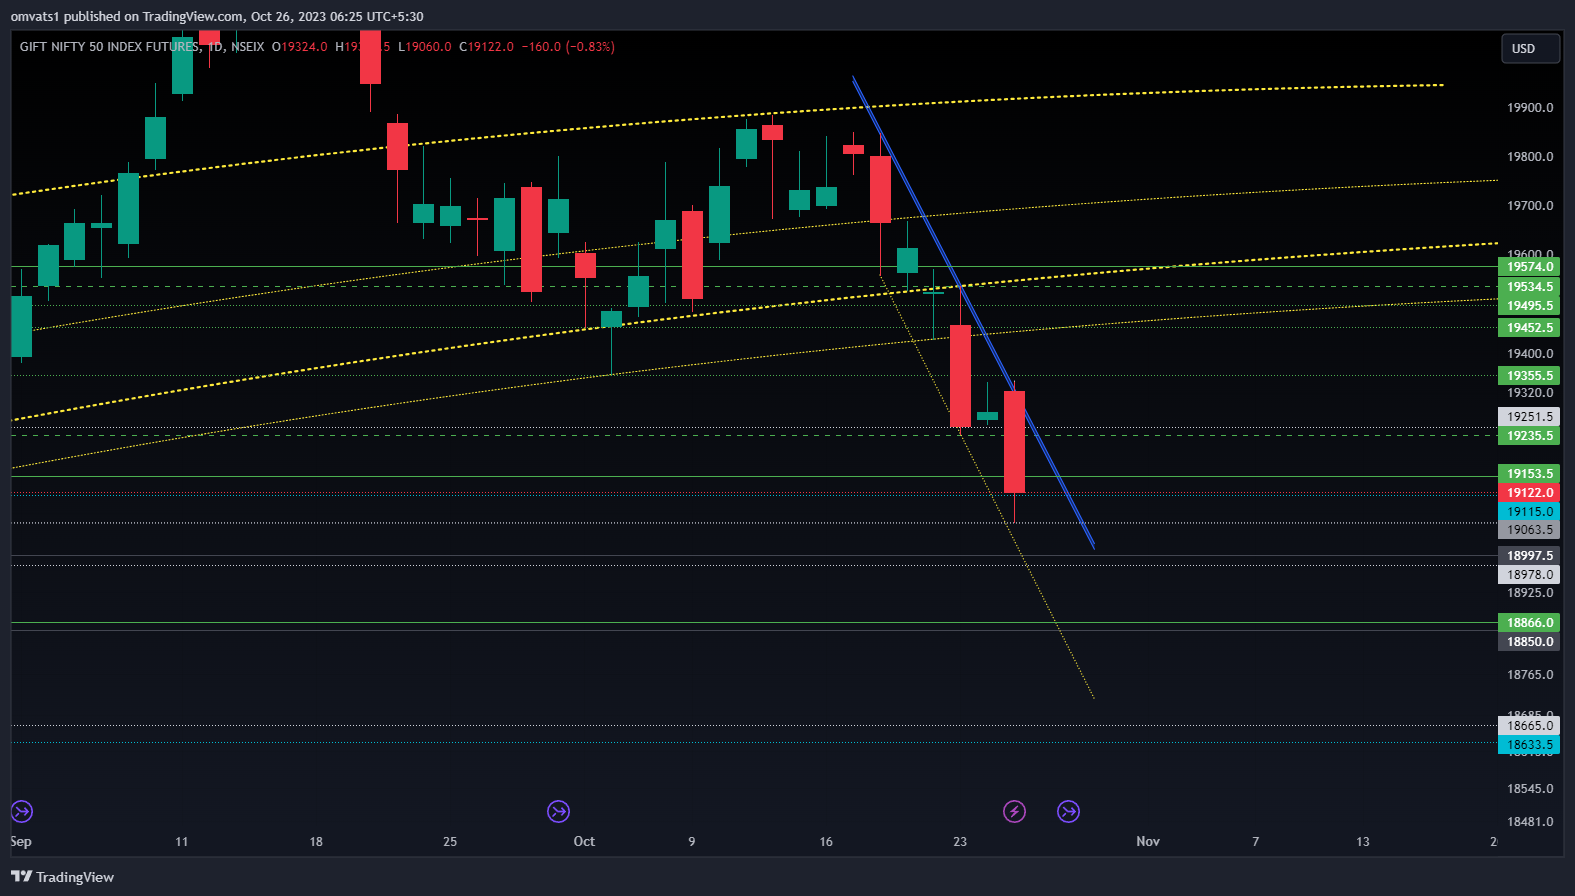Select the green 18866.0 price label
This screenshot has width=1575, height=896.
(1529, 623)
